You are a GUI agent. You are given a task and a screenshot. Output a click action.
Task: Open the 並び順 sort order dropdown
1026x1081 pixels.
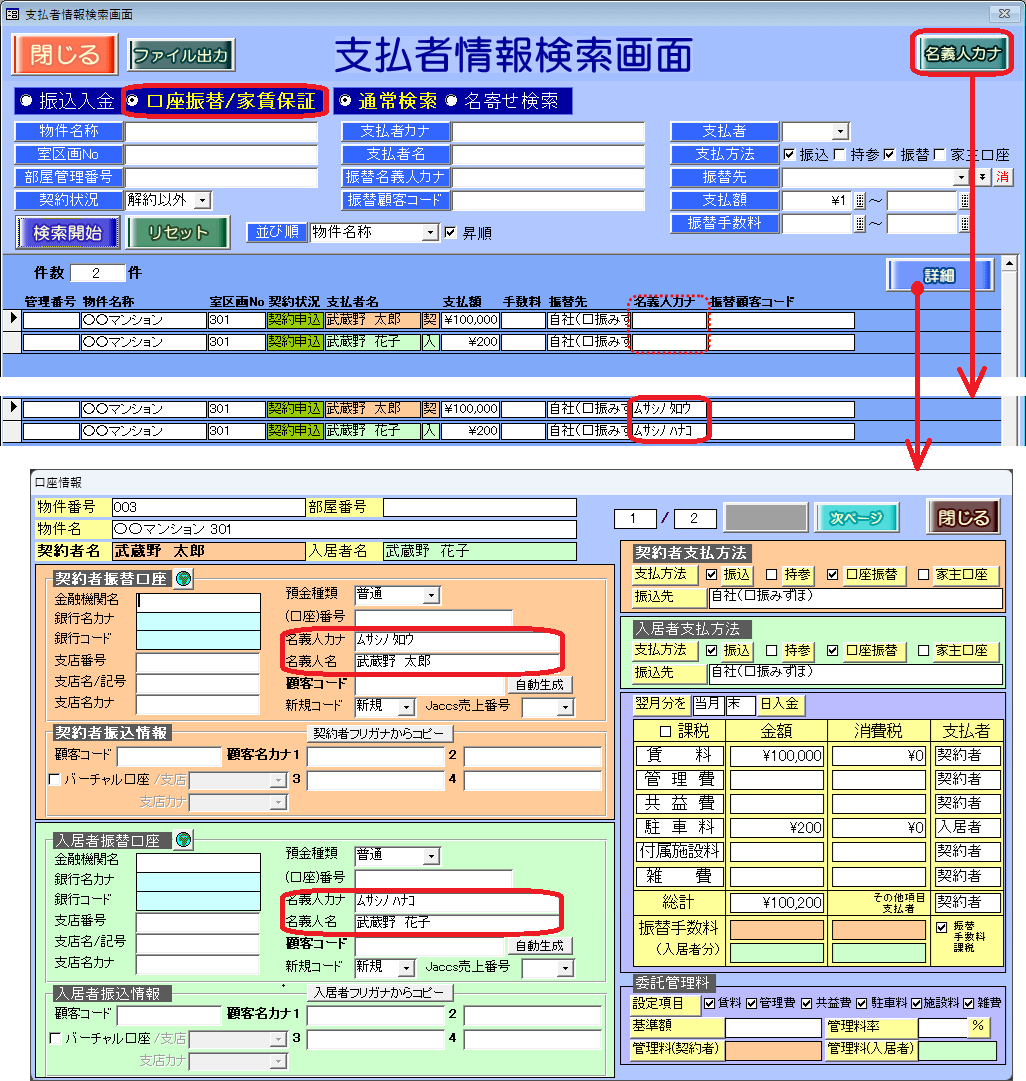click(x=431, y=233)
